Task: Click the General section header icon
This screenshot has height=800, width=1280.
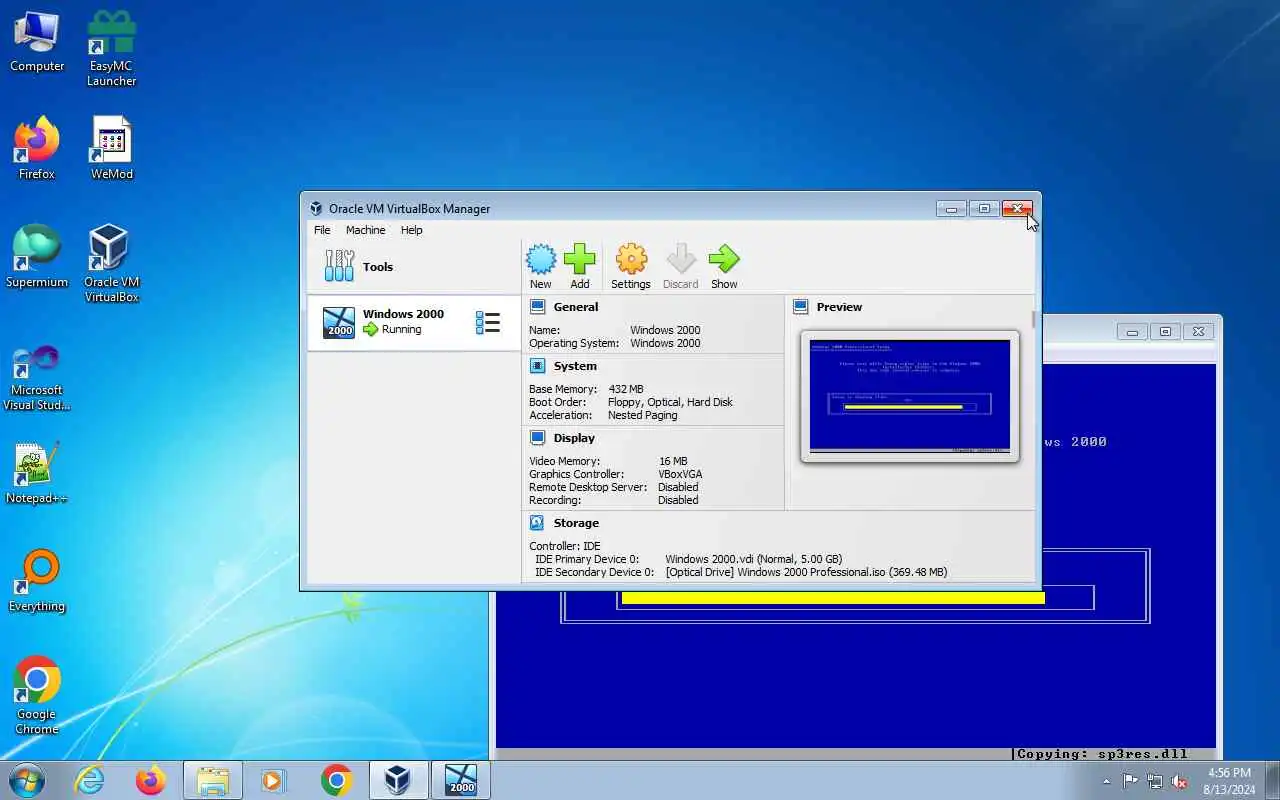Action: pyautogui.click(x=538, y=307)
